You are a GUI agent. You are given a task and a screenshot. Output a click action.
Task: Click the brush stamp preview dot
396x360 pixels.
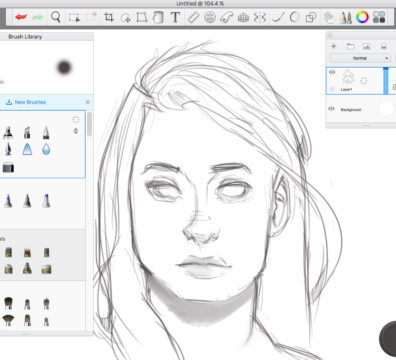[64, 67]
